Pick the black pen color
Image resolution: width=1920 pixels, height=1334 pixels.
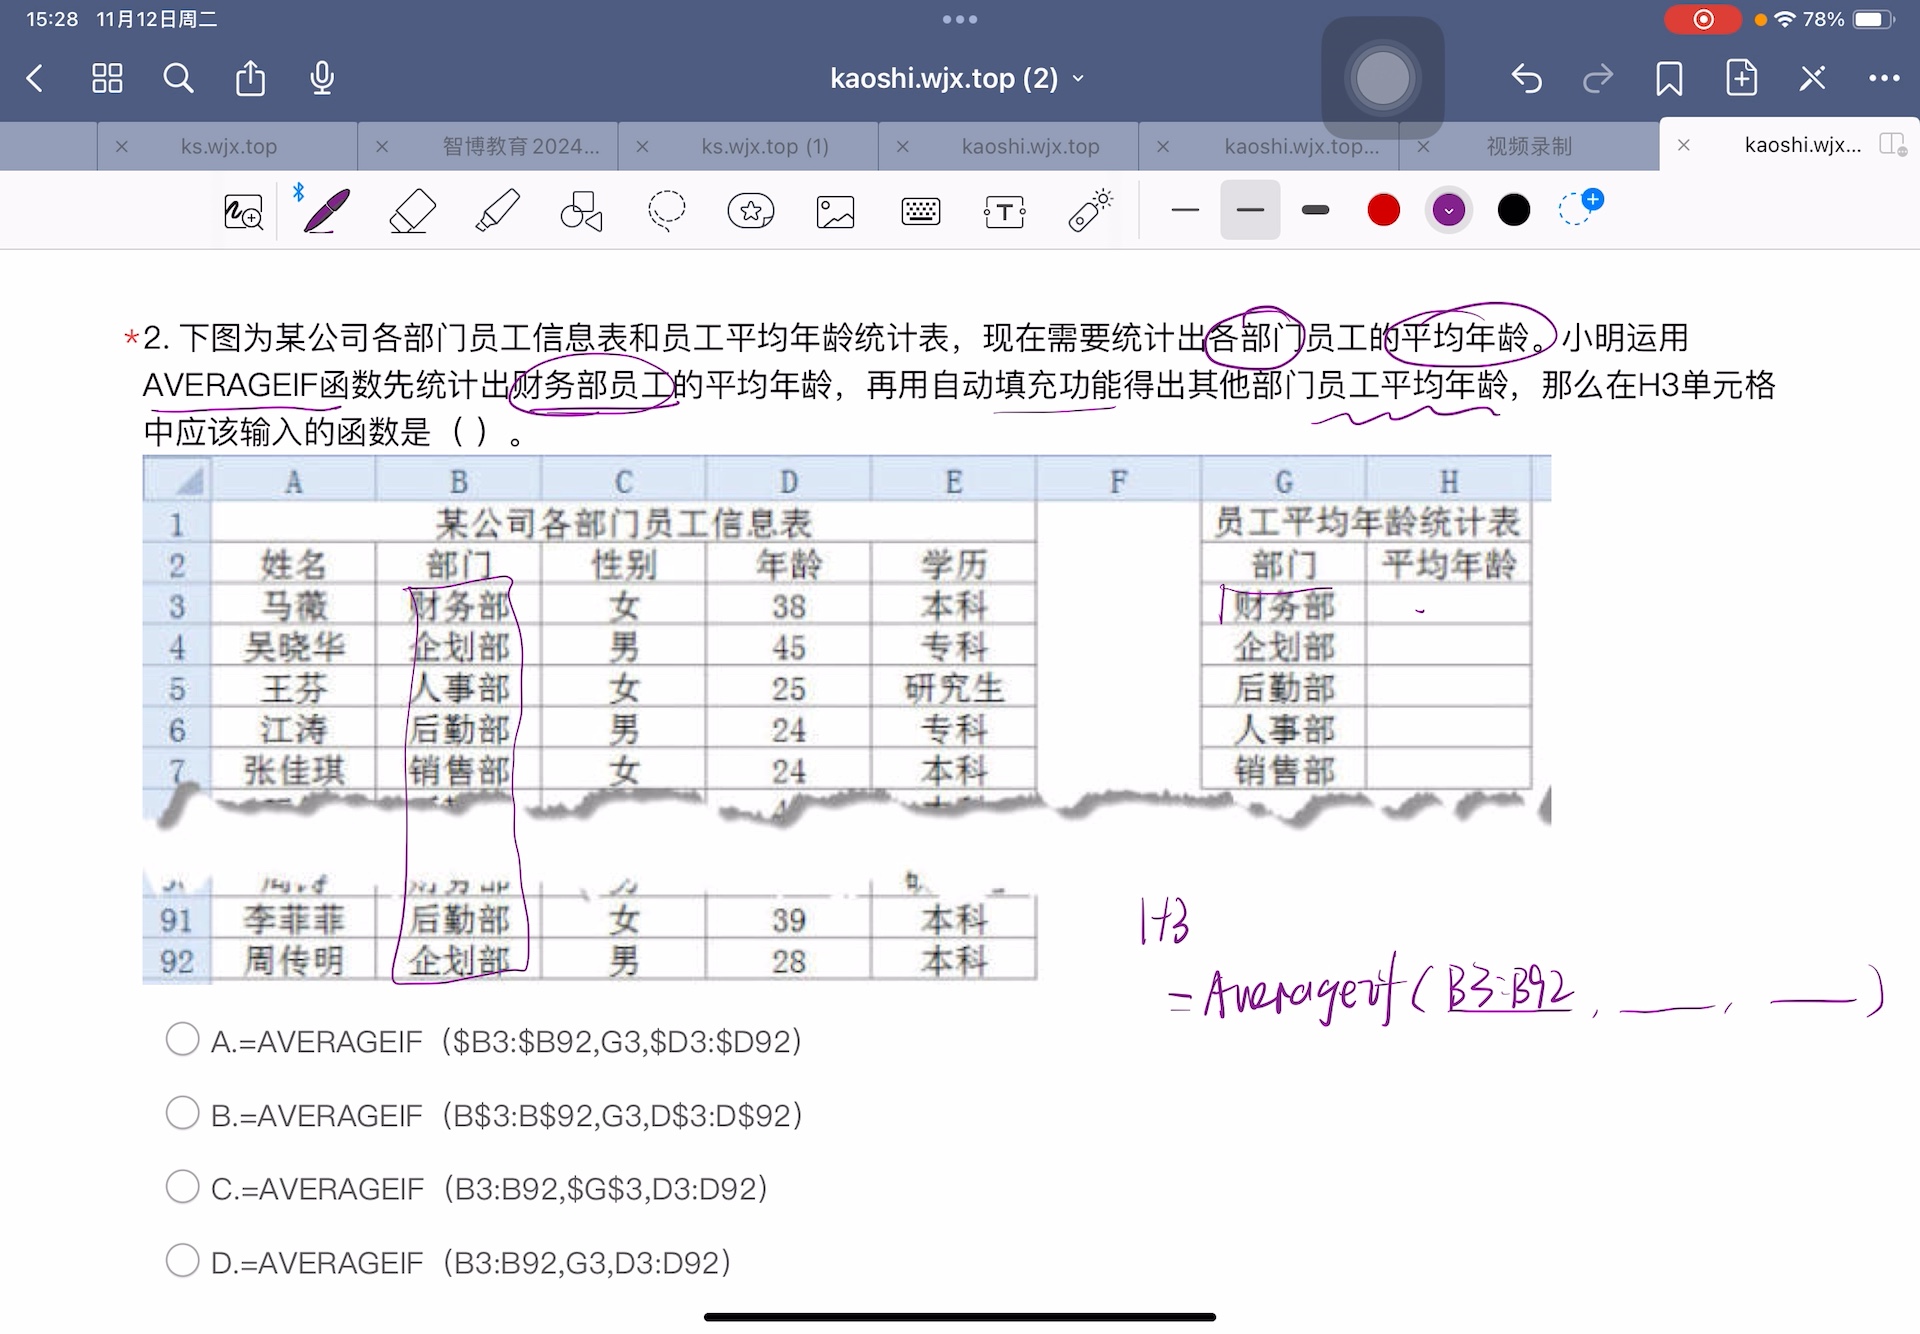pyautogui.click(x=1514, y=210)
